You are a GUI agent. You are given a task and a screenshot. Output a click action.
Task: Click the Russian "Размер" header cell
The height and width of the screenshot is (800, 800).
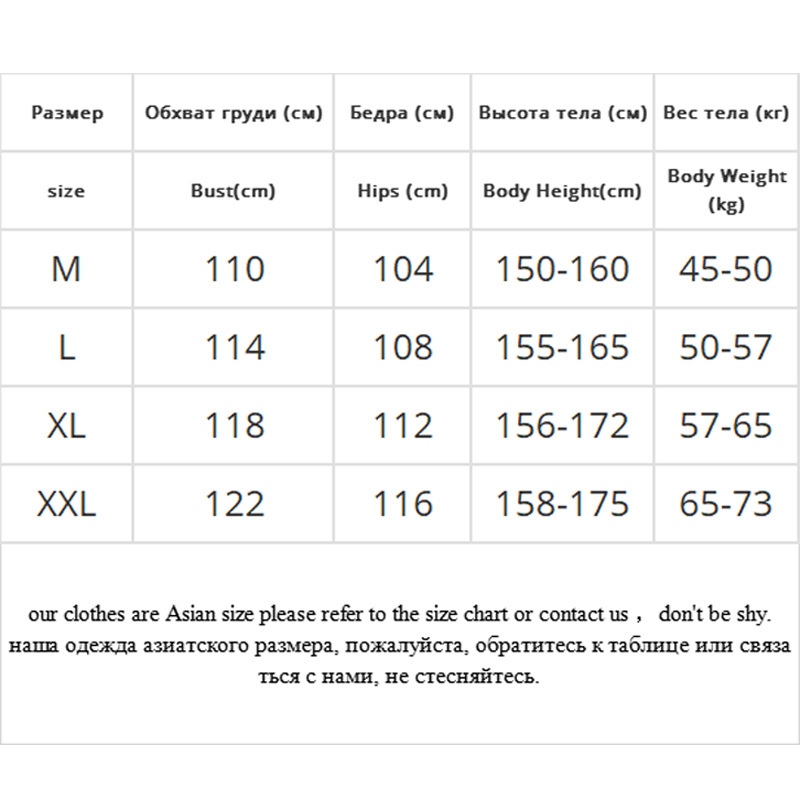(x=67, y=113)
